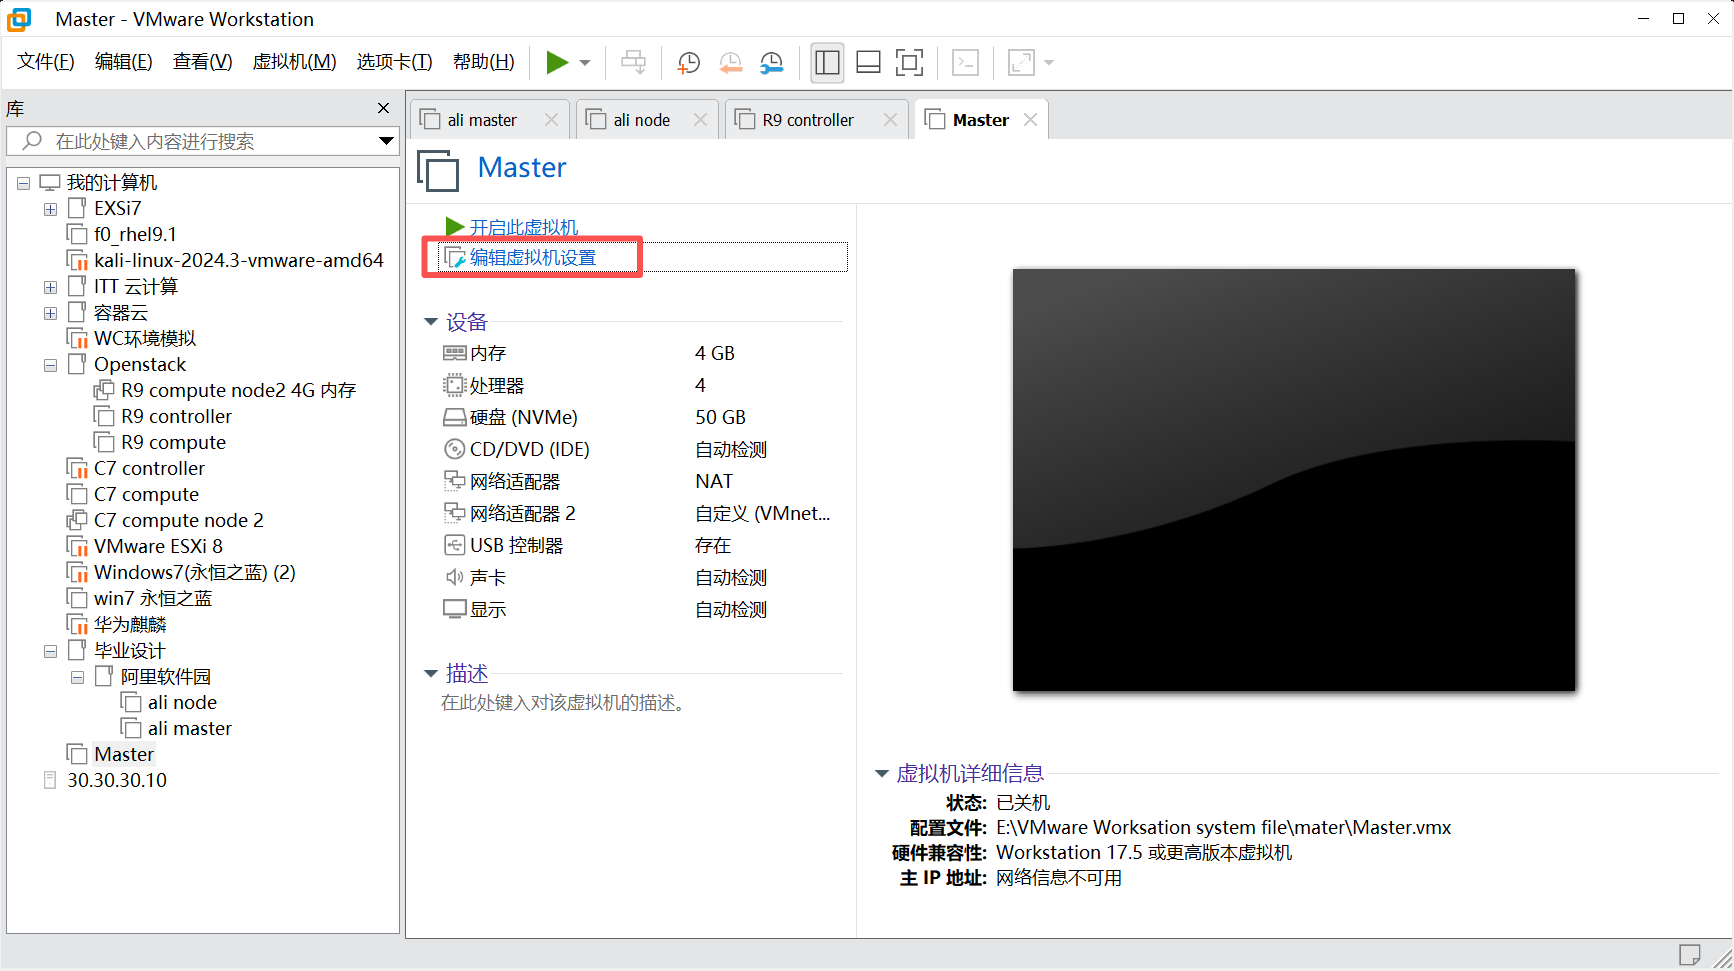
Task: Open the 查看(V) menu
Action: tap(203, 62)
